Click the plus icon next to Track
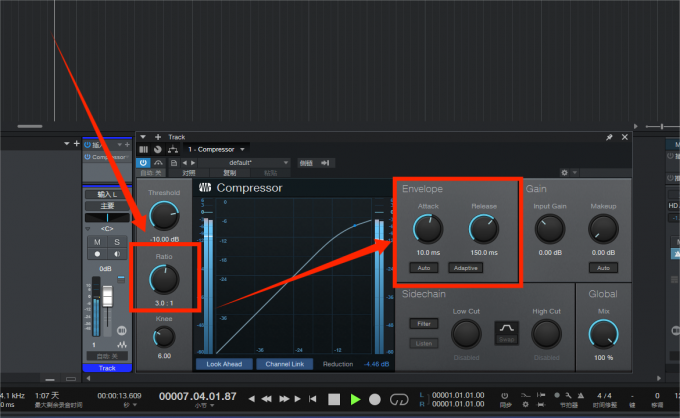 click(x=158, y=137)
